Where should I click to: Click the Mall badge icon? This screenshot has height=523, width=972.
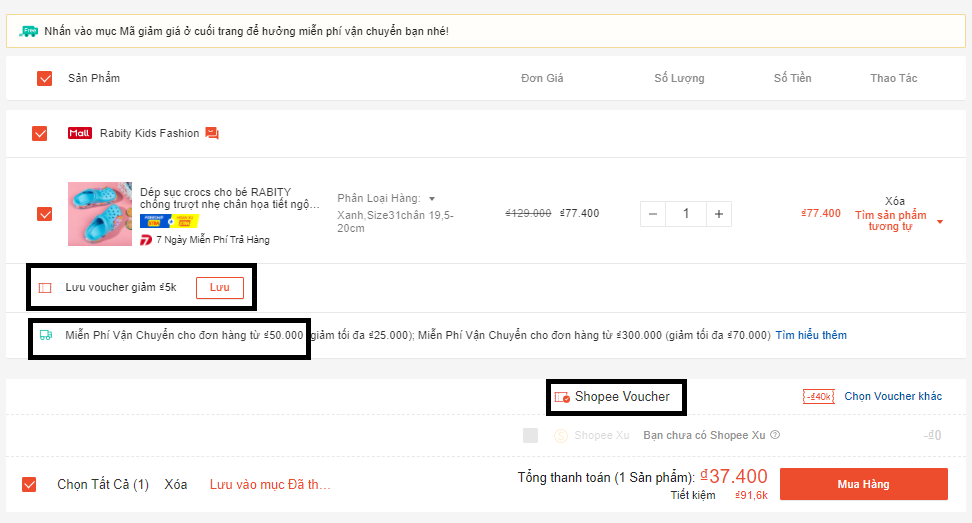80,133
